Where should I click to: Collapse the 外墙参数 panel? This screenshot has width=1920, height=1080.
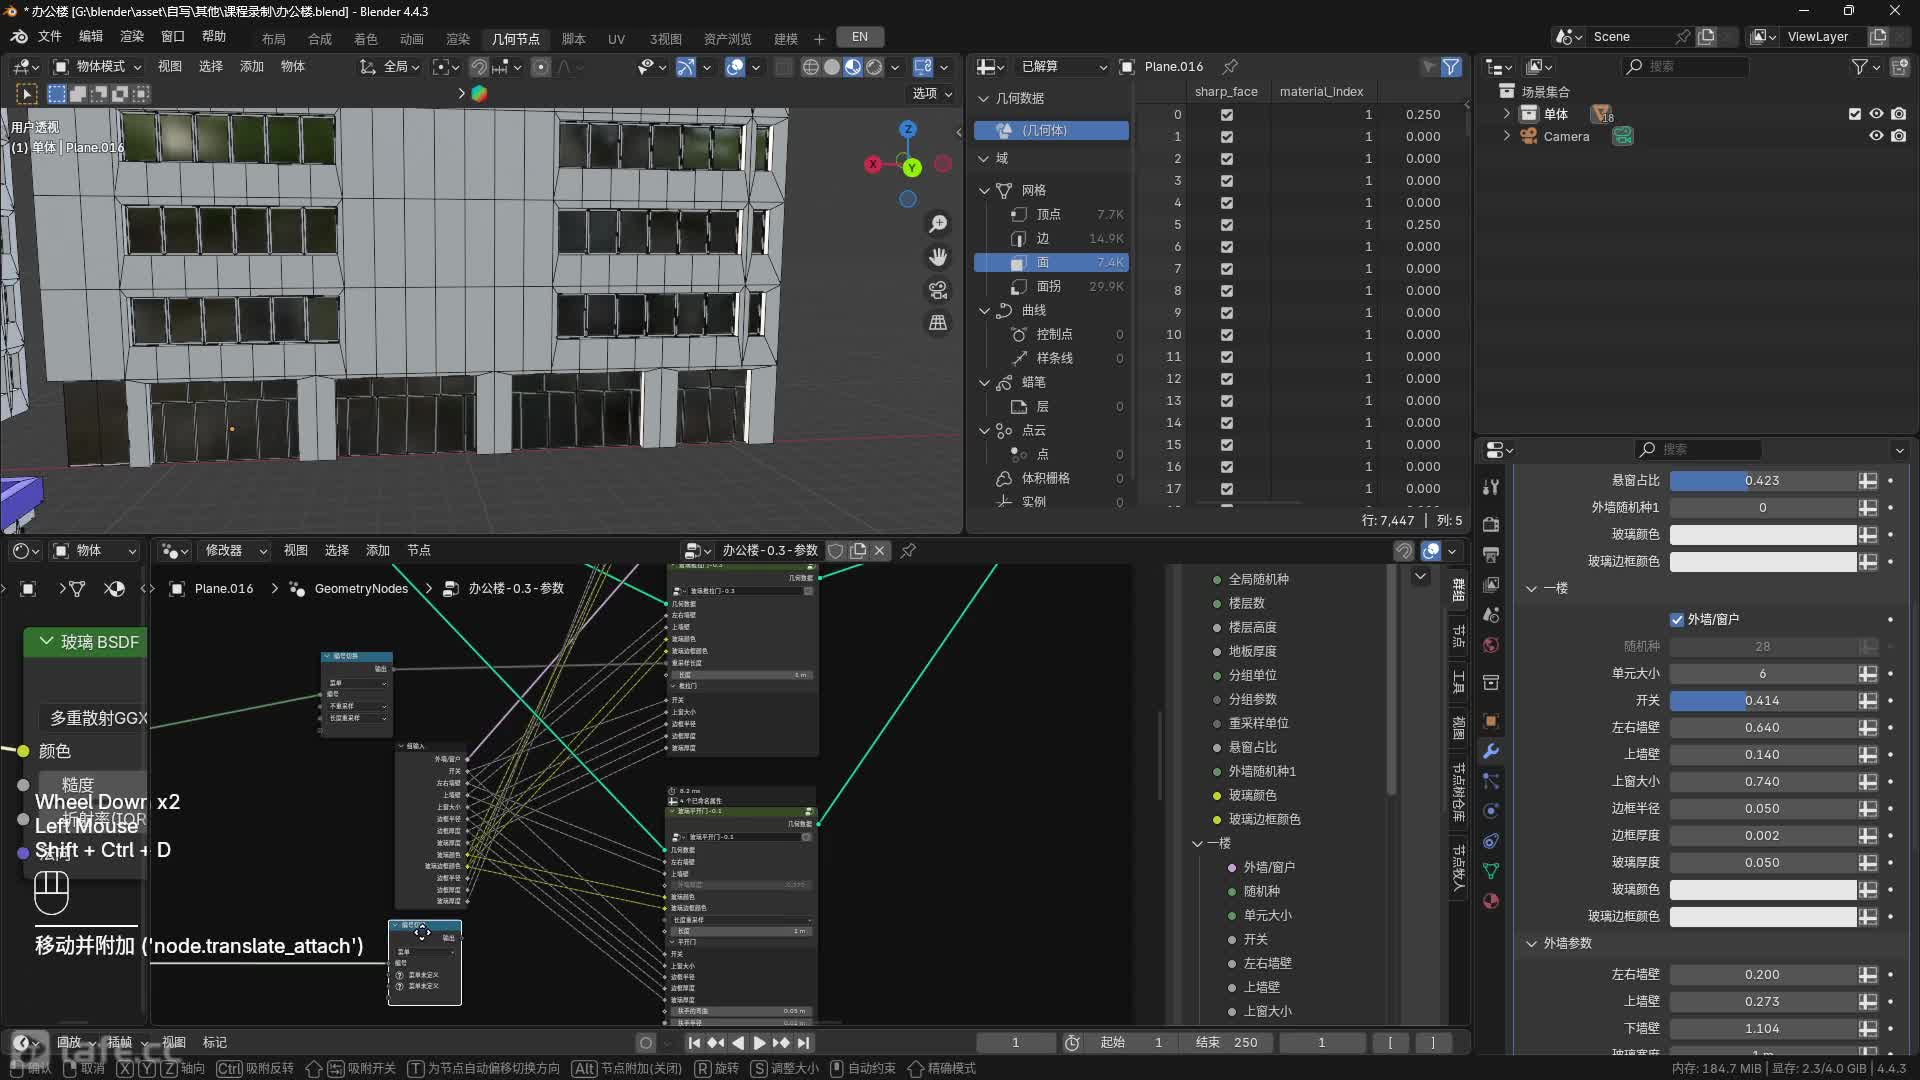click(1531, 943)
